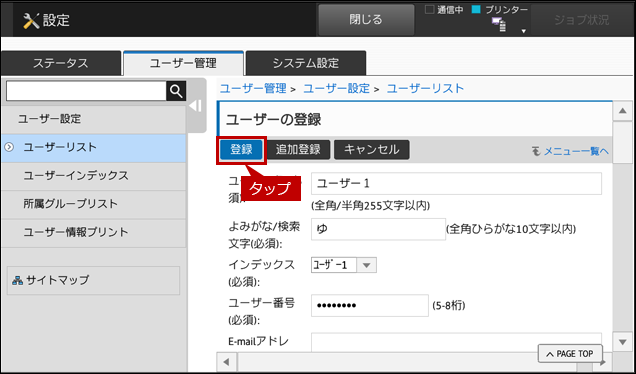Click the ユーザー設定 breadcrumb link

[337, 88]
